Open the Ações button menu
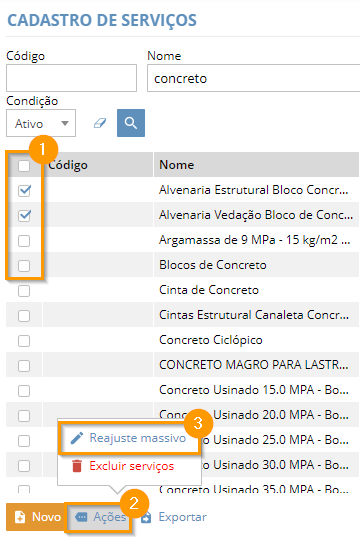Screen dimensions: 360x537 pos(100,517)
